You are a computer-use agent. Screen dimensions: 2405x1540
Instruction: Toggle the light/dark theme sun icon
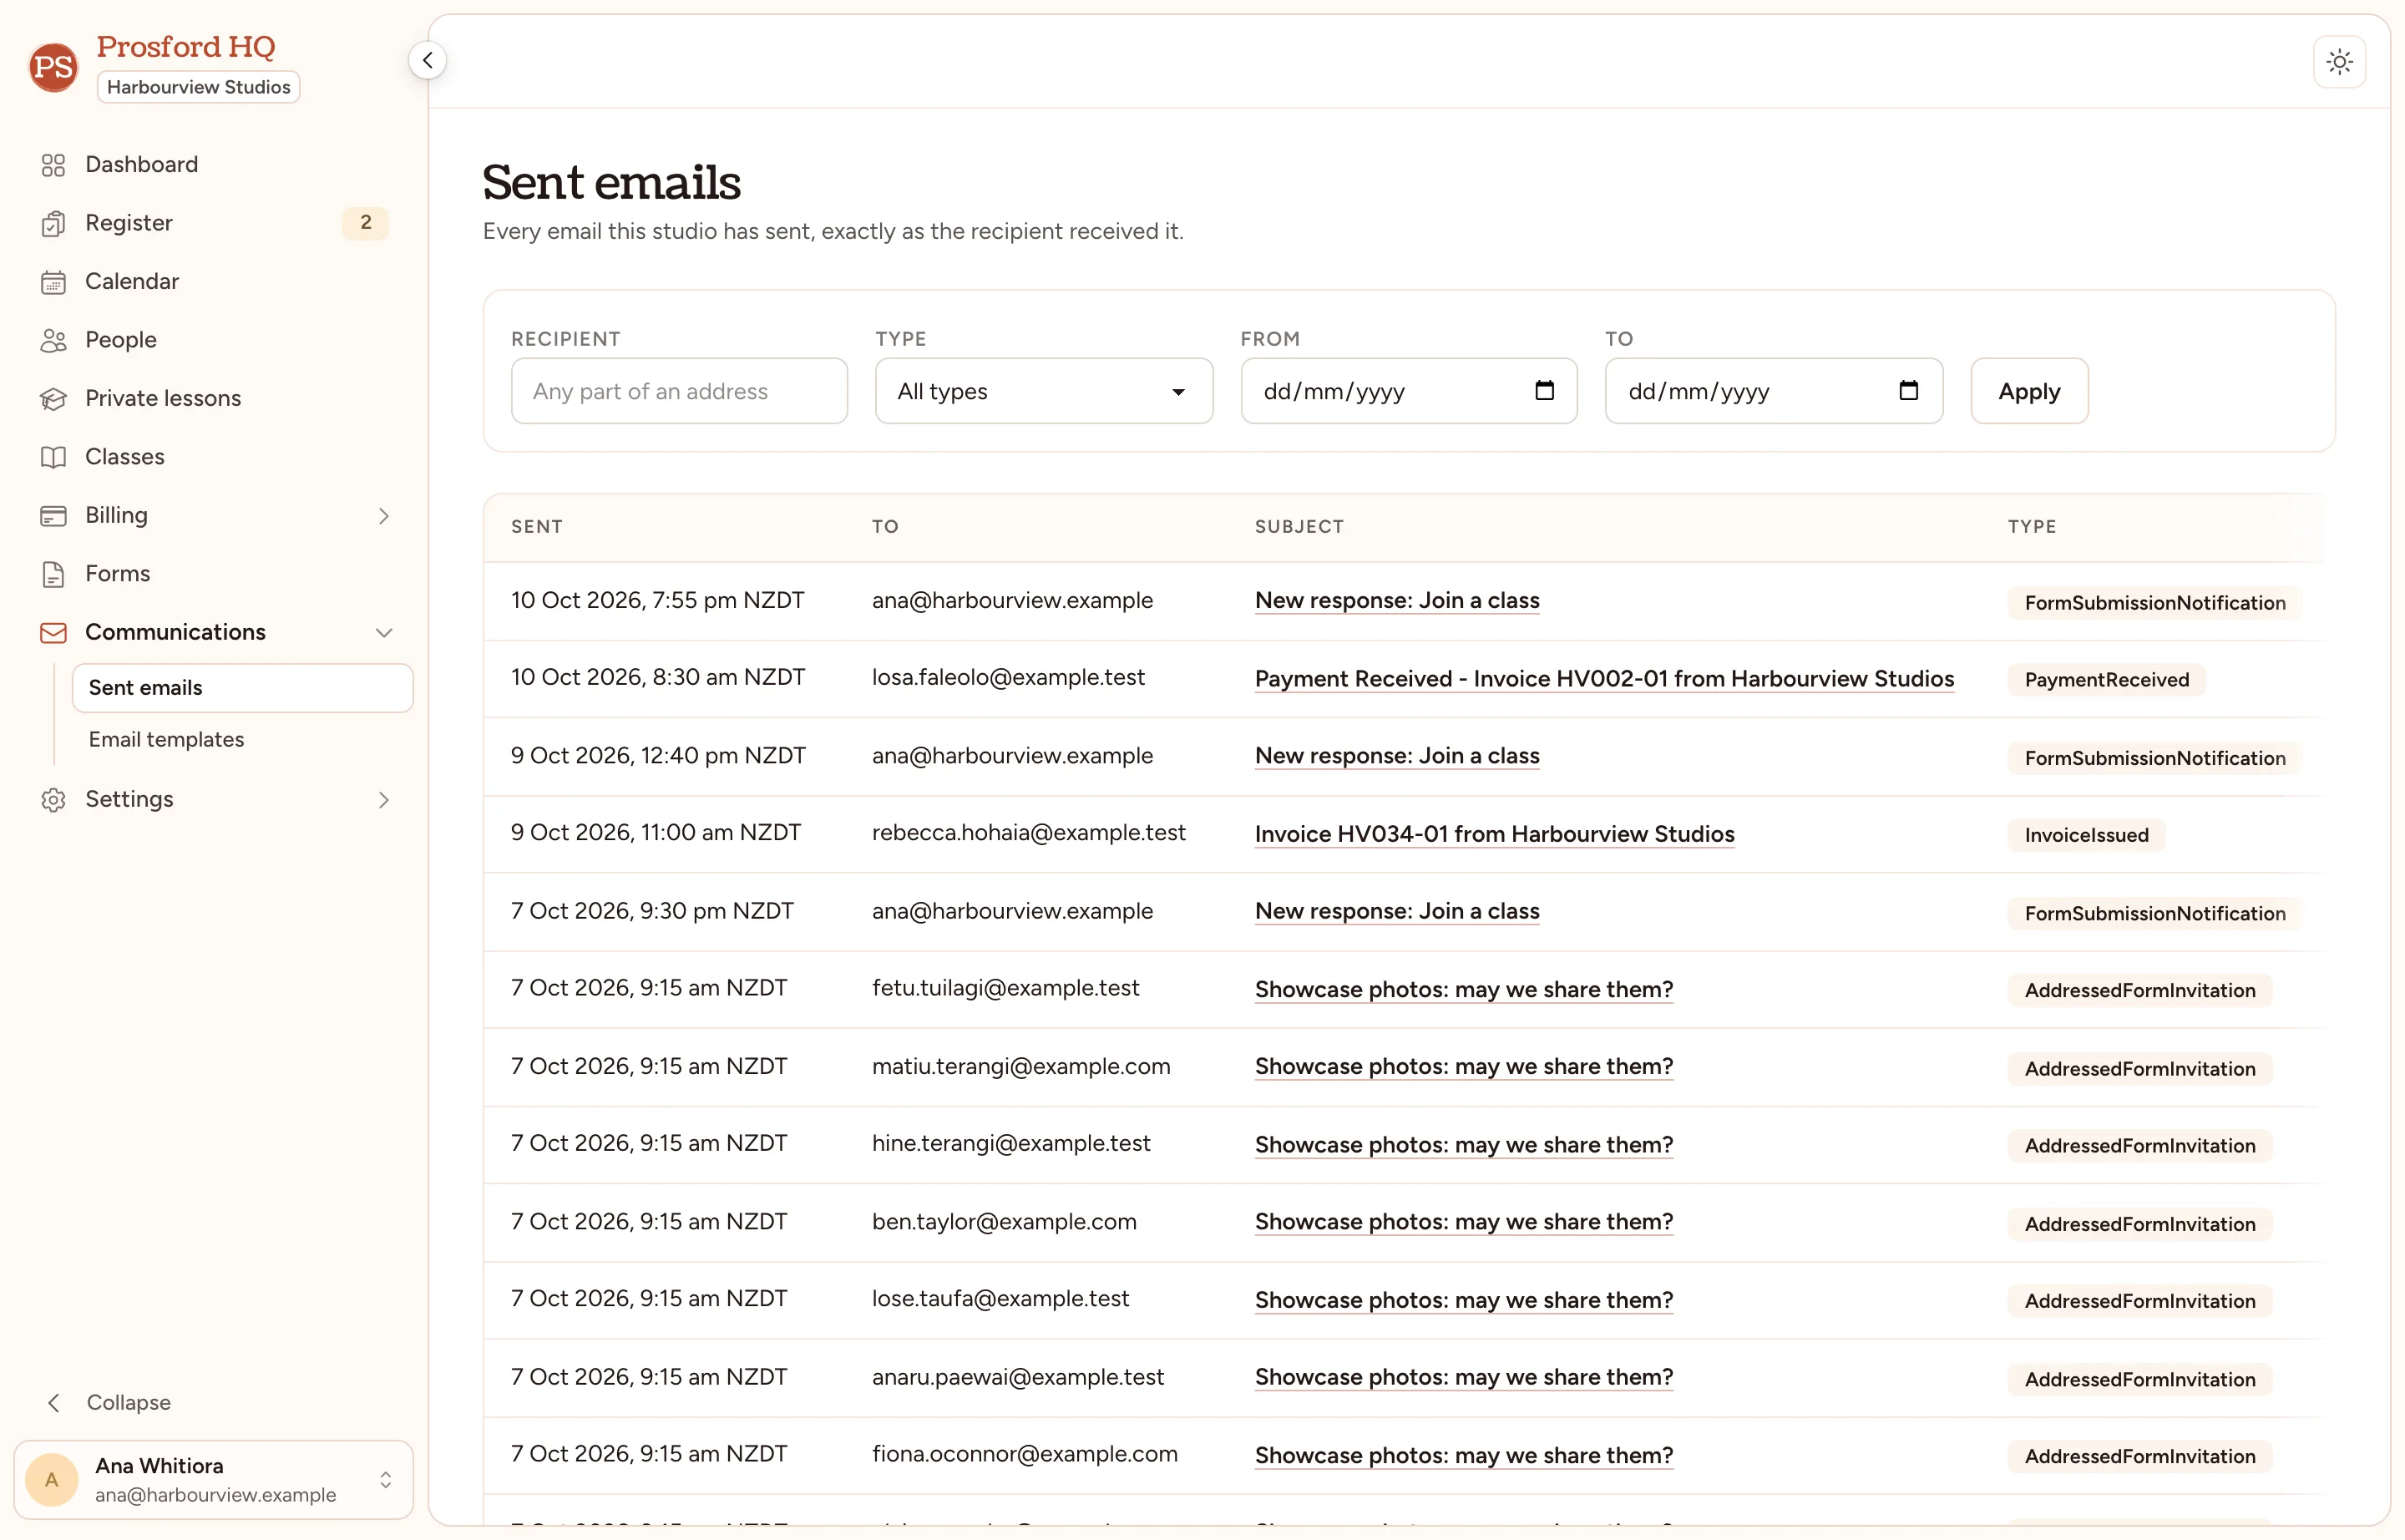(2339, 62)
